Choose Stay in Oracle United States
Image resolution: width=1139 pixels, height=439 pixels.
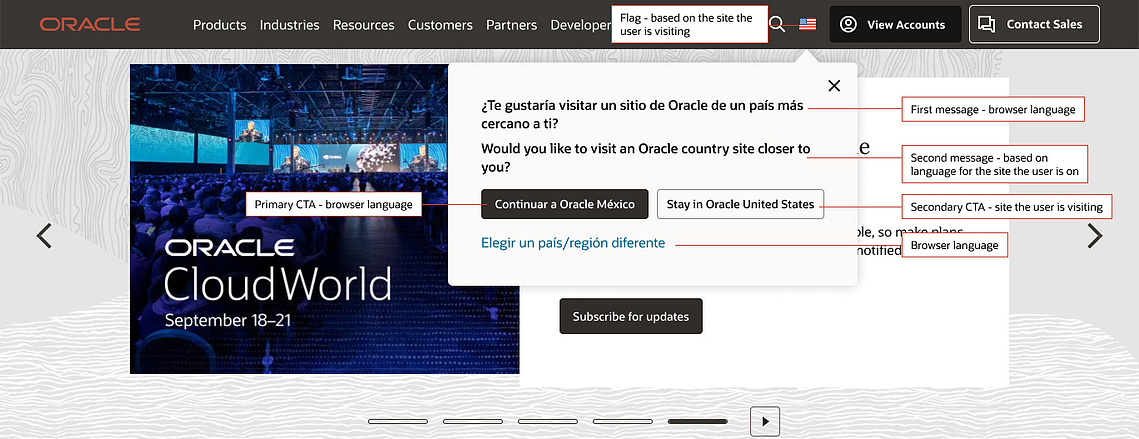tap(740, 204)
